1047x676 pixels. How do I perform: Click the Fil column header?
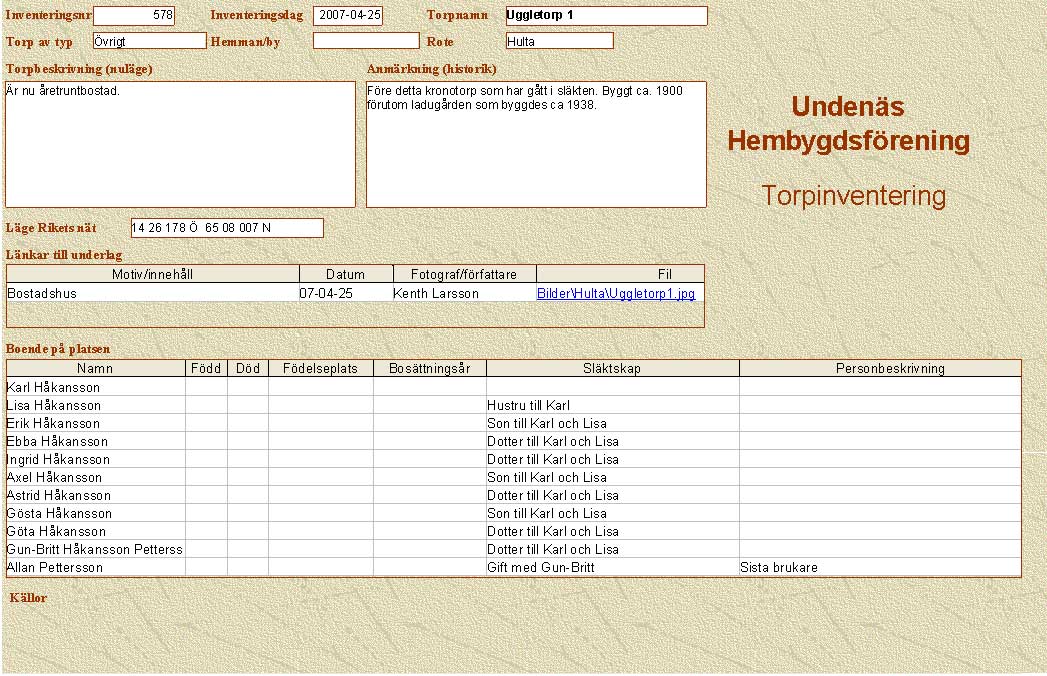[x=665, y=274]
